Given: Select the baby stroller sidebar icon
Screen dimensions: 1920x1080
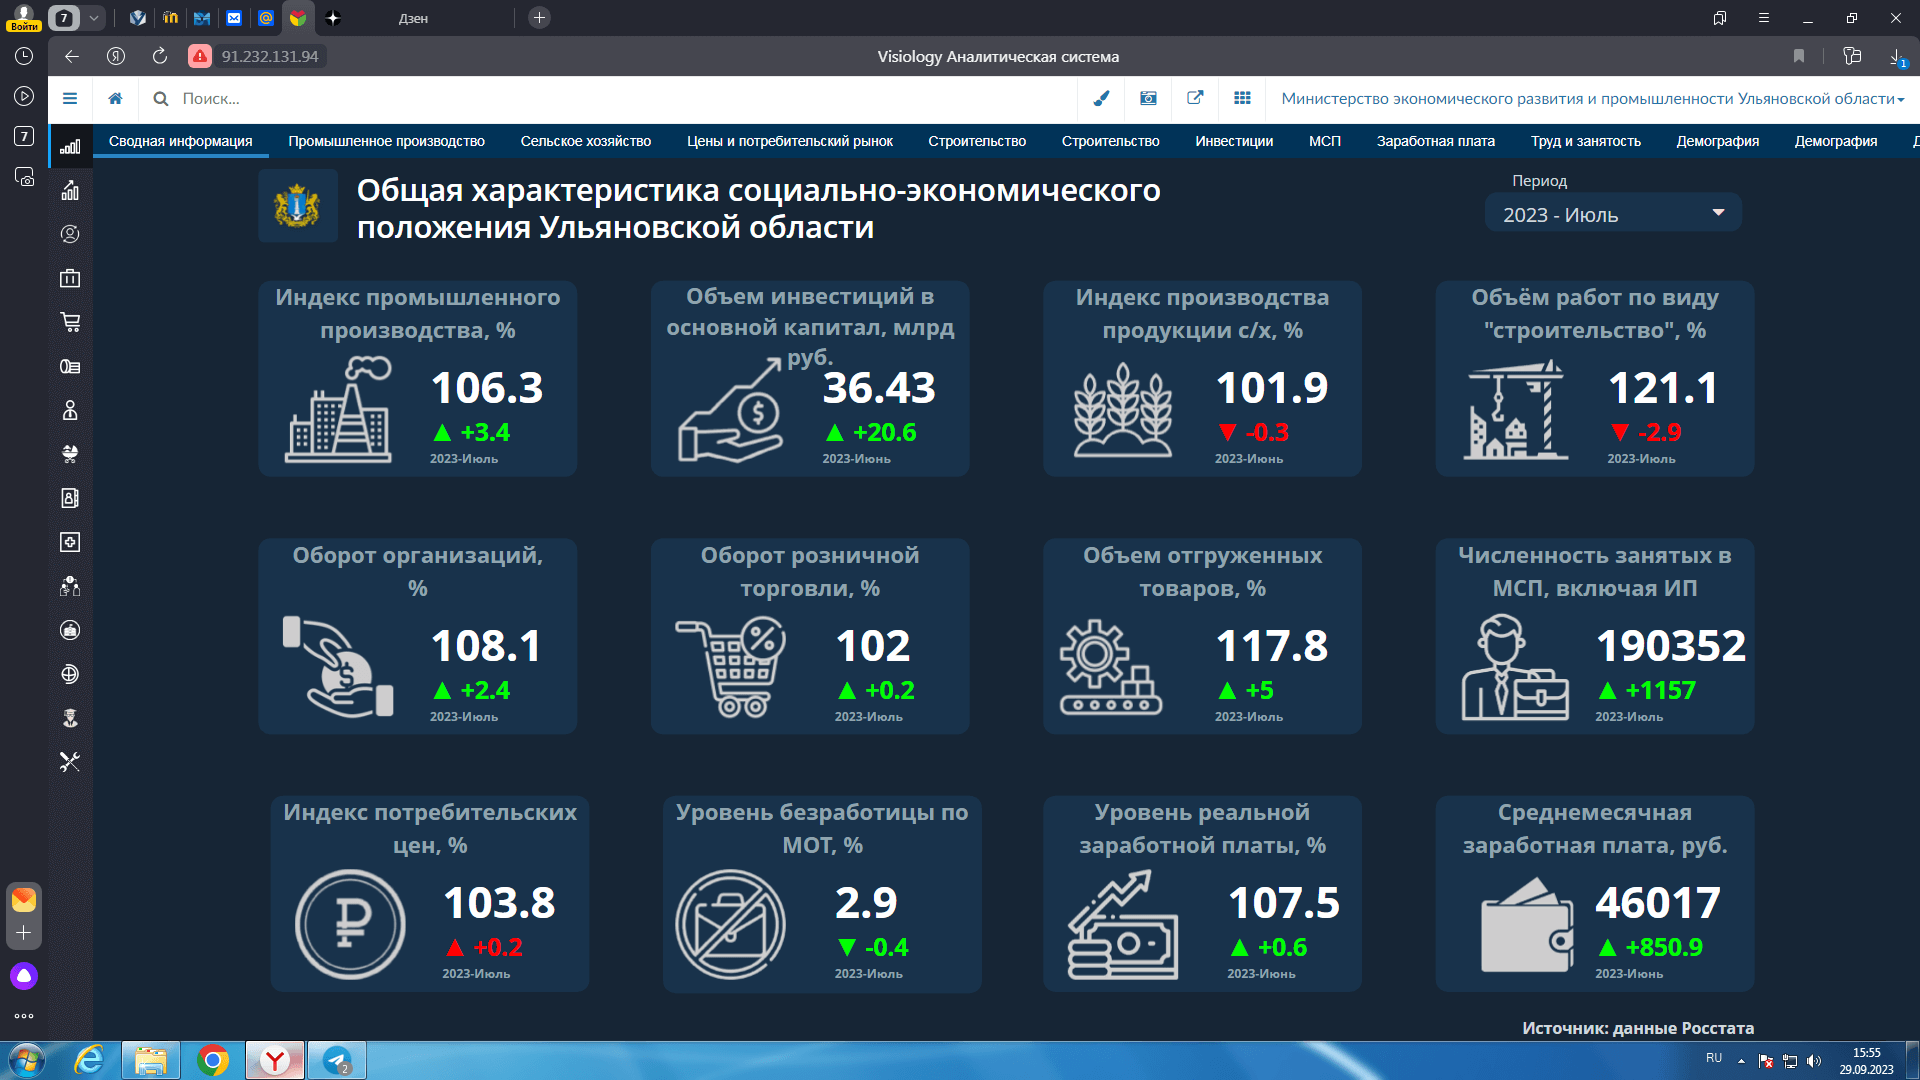Looking at the screenshot, I should pos(70,454).
